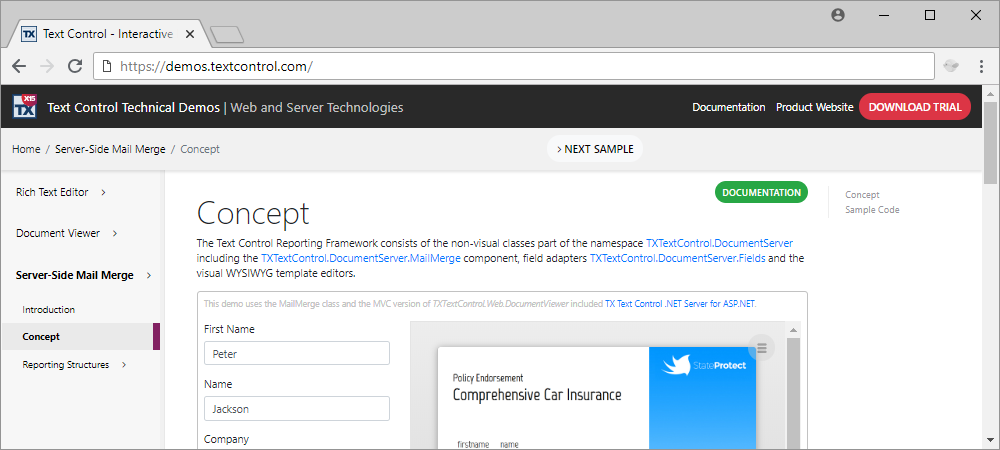
Task: Jump to Sample Code in page outline
Action: [872, 210]
